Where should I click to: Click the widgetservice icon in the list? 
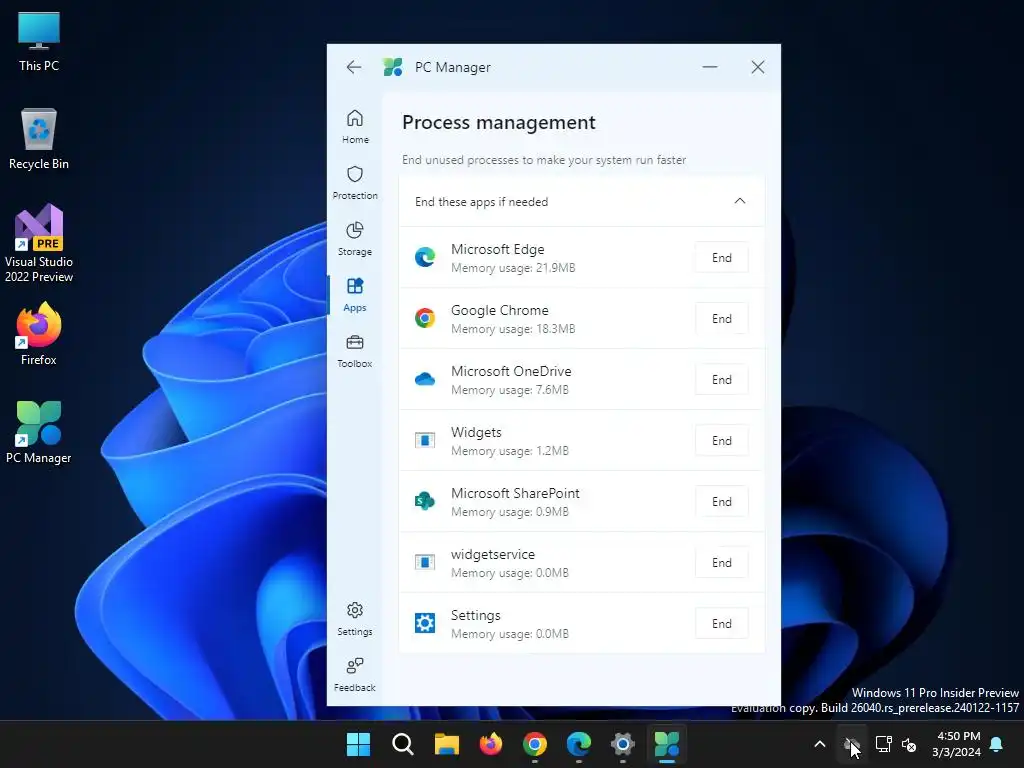tap(425, 562)
